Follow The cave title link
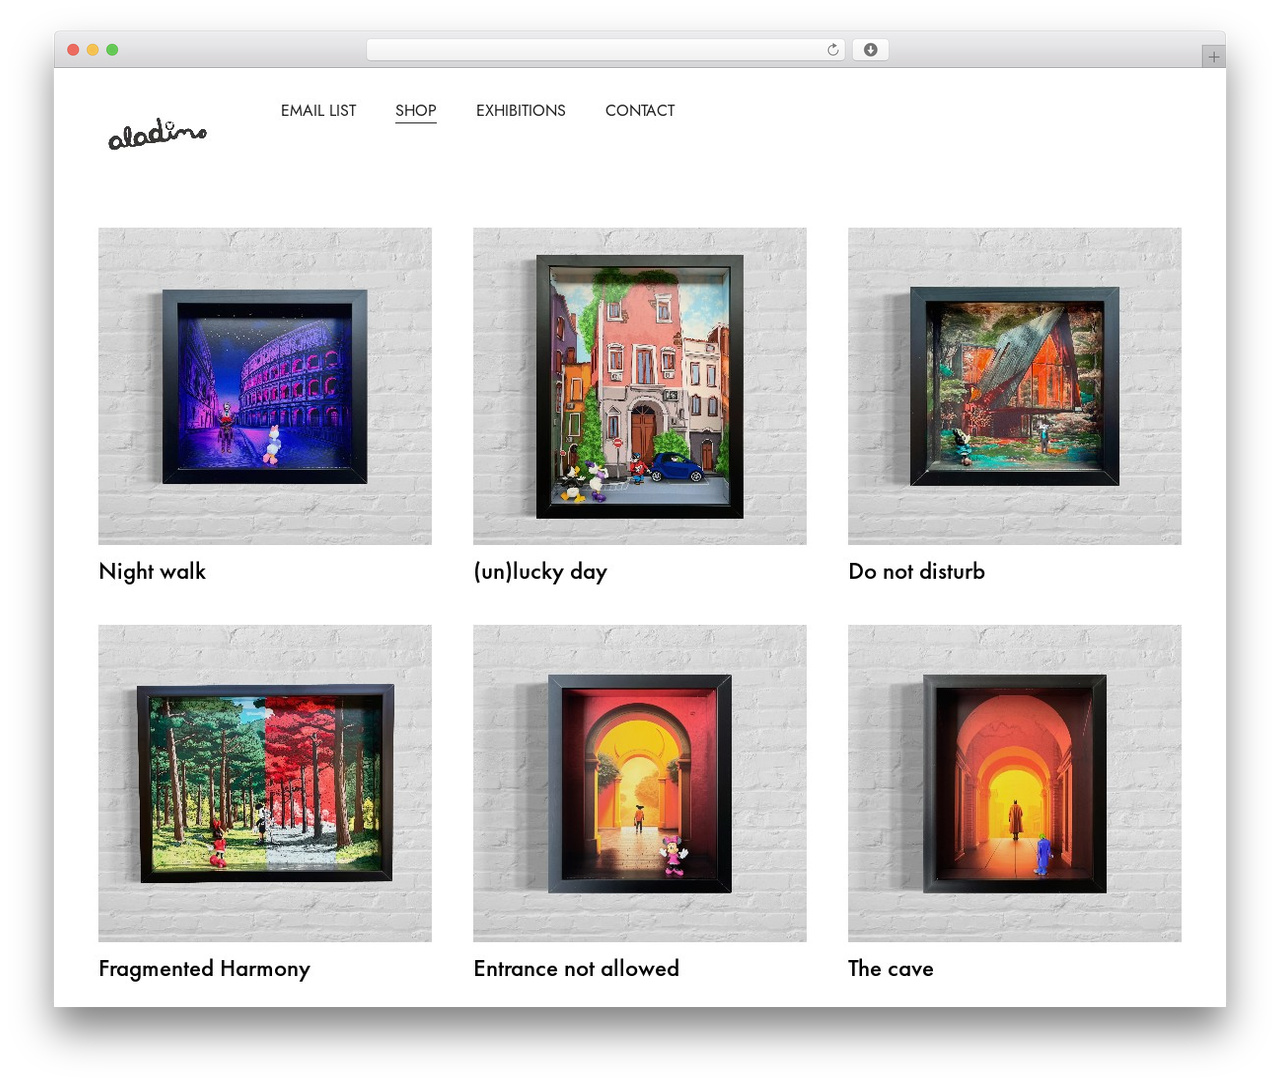The image size is (1280, 1084). (891, 968)
